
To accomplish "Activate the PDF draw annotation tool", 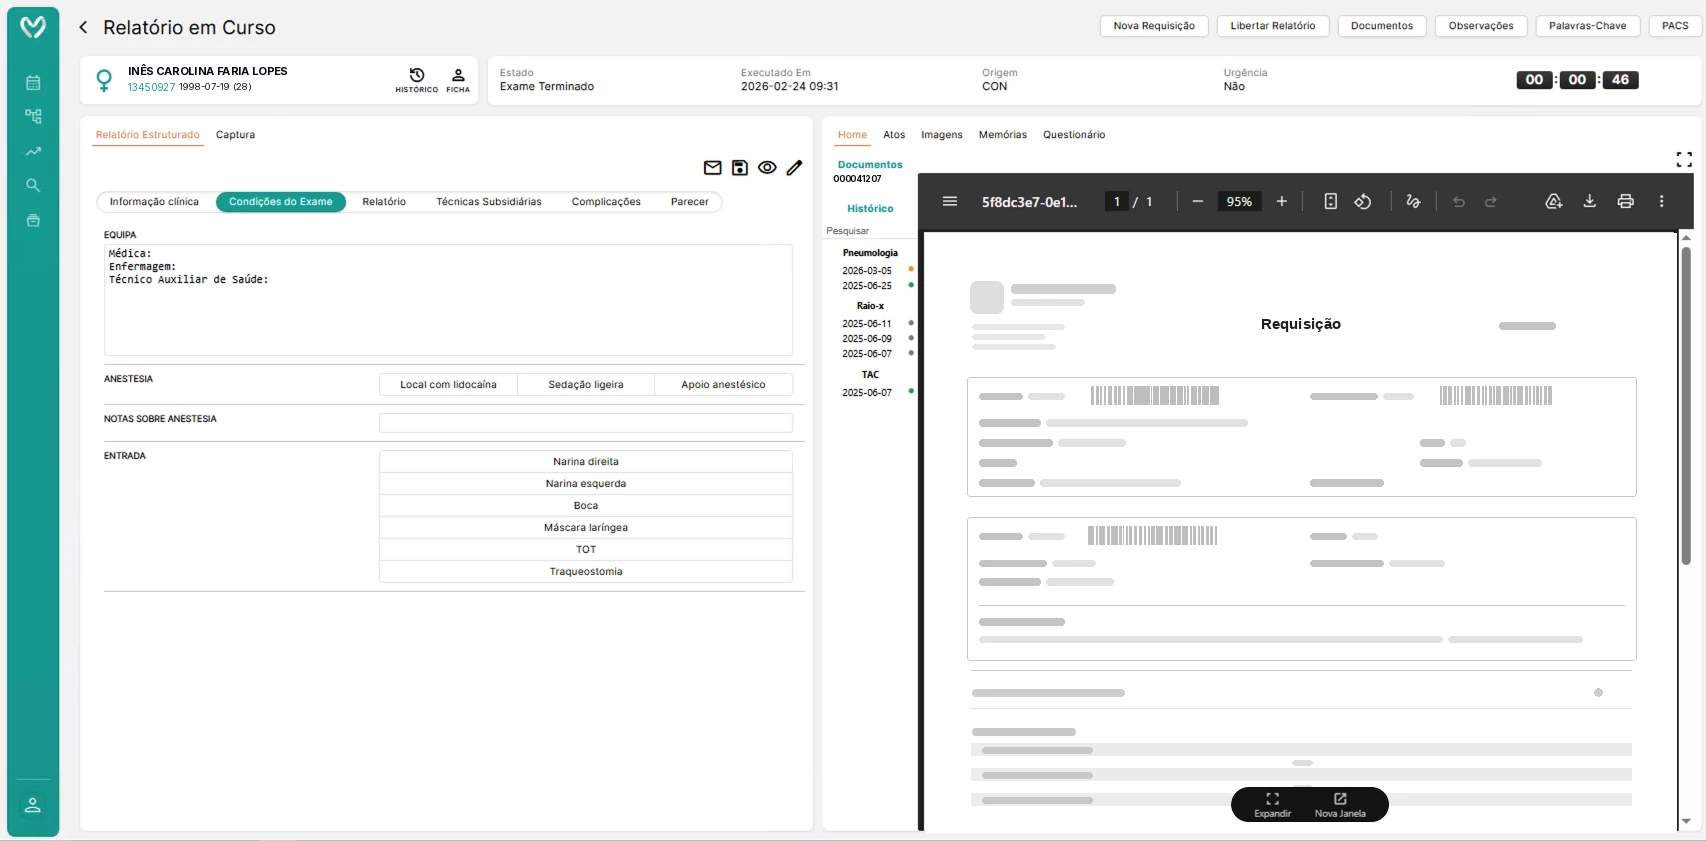I will tap(1413, 201).
